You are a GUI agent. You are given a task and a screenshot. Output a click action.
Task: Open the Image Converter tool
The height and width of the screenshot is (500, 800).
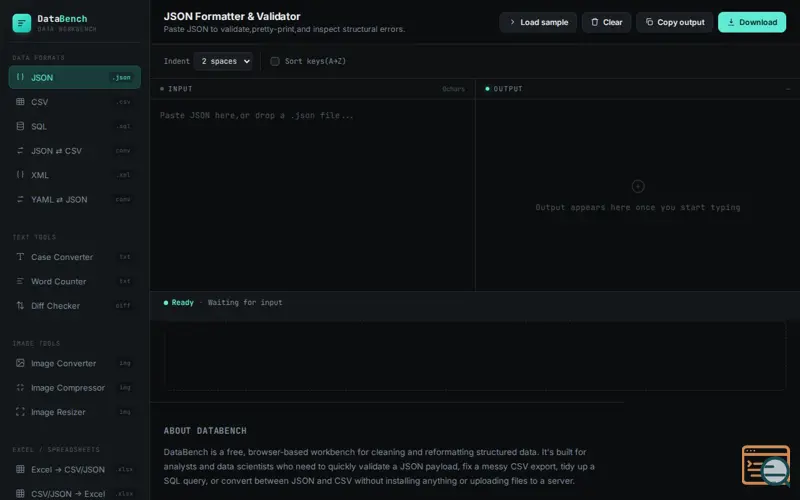click(x=74, y=363)
